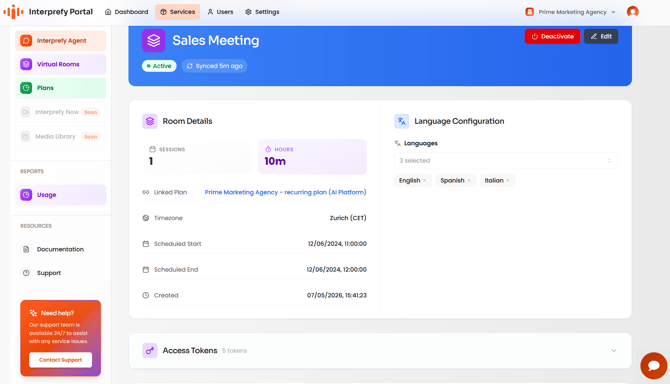Screen dimensions: 670x384
Task: Click the Hours timer icon
Action: (268, 149)
